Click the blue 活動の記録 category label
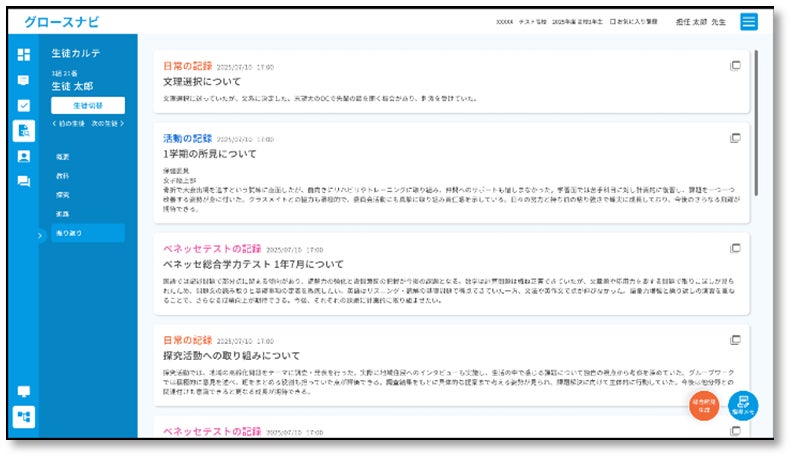793x459 pixels. pos(188,139)
